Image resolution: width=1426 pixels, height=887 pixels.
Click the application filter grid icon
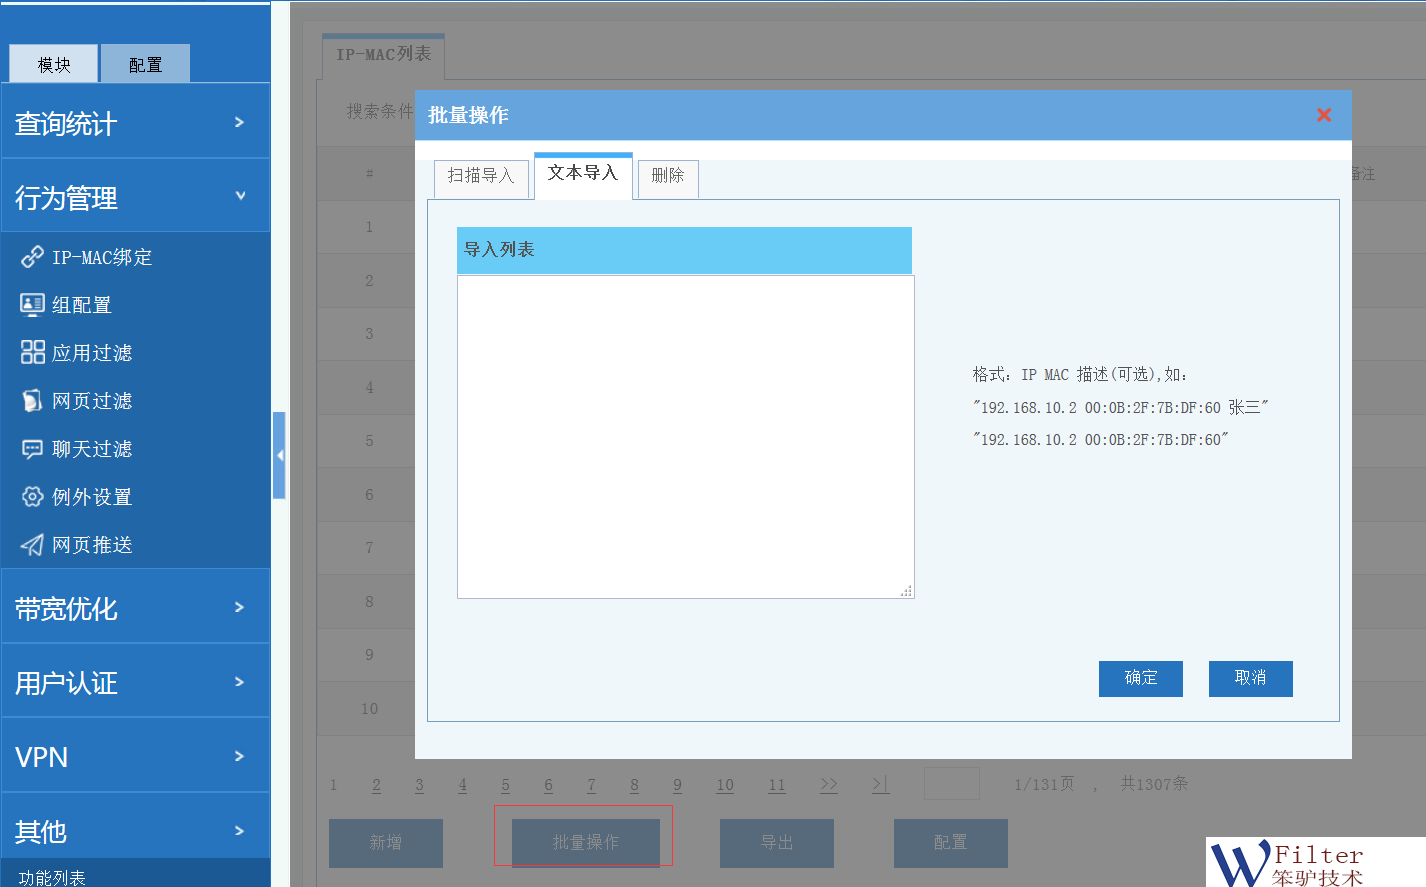click(32, 352)
